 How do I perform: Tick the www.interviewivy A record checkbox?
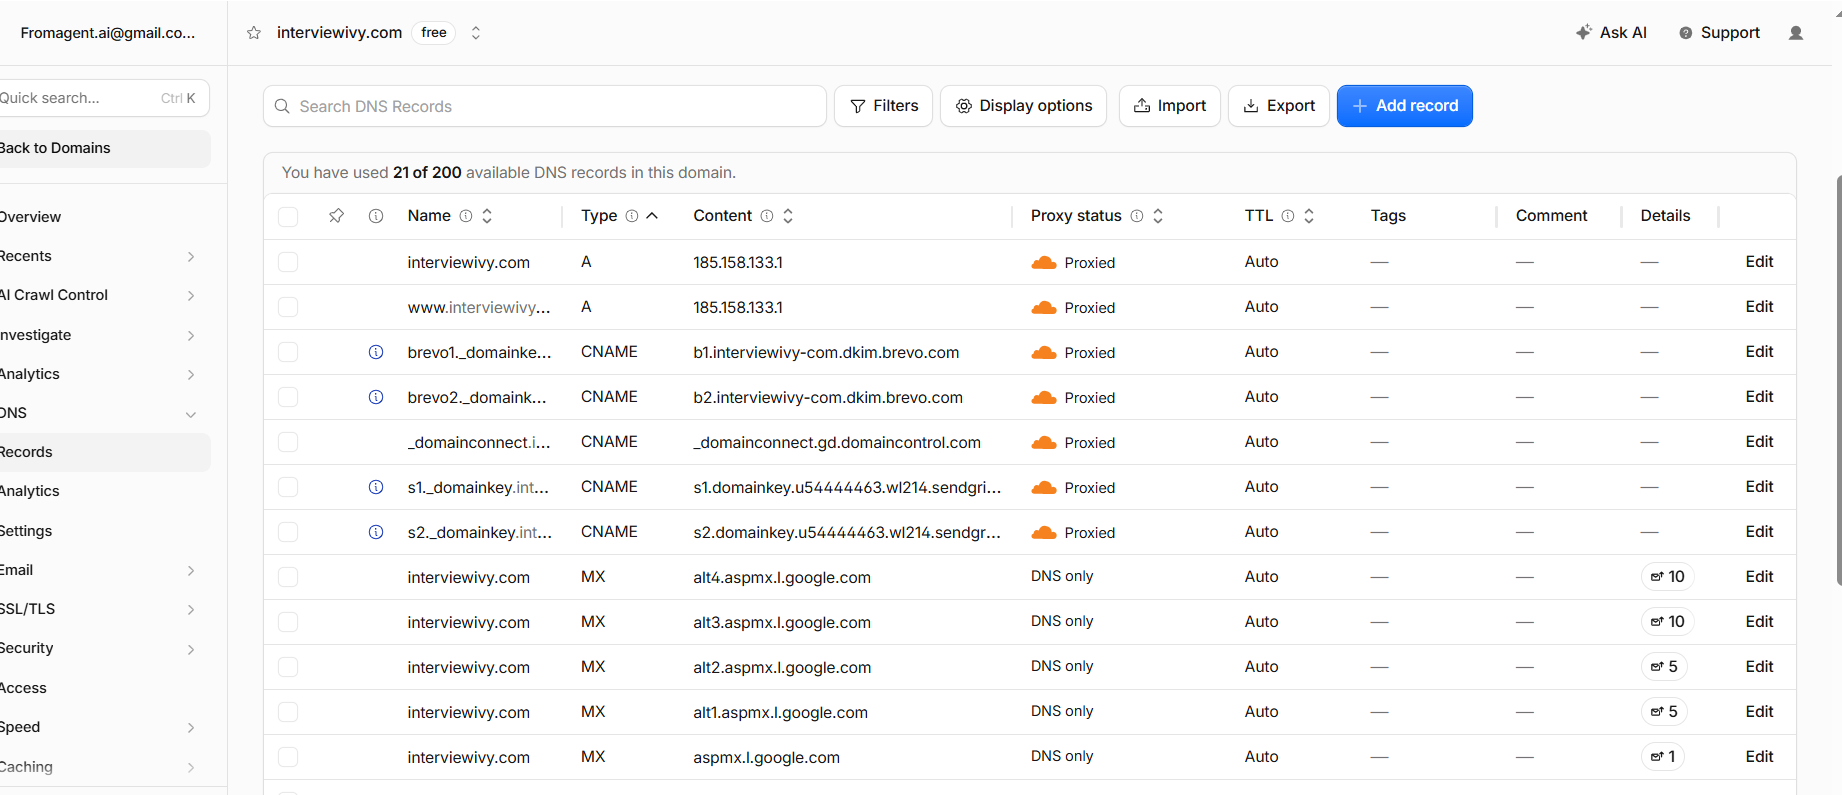(x=288, y=307)
